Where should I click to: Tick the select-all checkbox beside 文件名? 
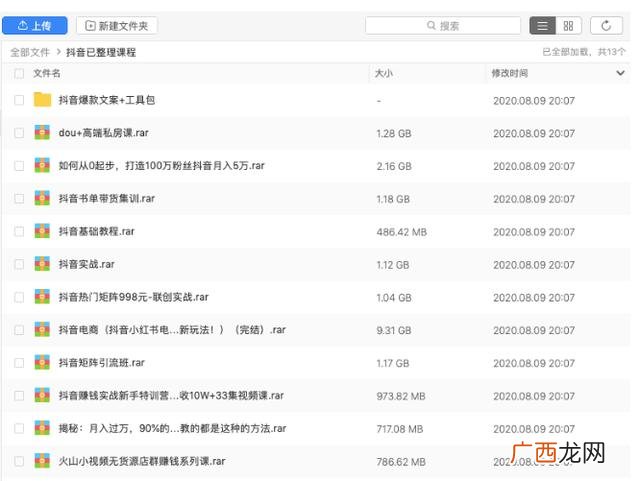click(x=19, y=73)
